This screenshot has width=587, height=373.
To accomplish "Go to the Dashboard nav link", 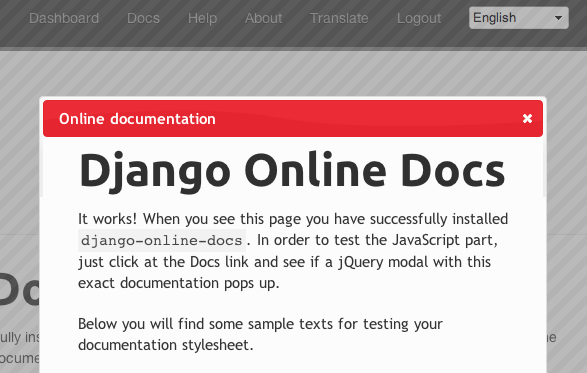I will 64,18.
